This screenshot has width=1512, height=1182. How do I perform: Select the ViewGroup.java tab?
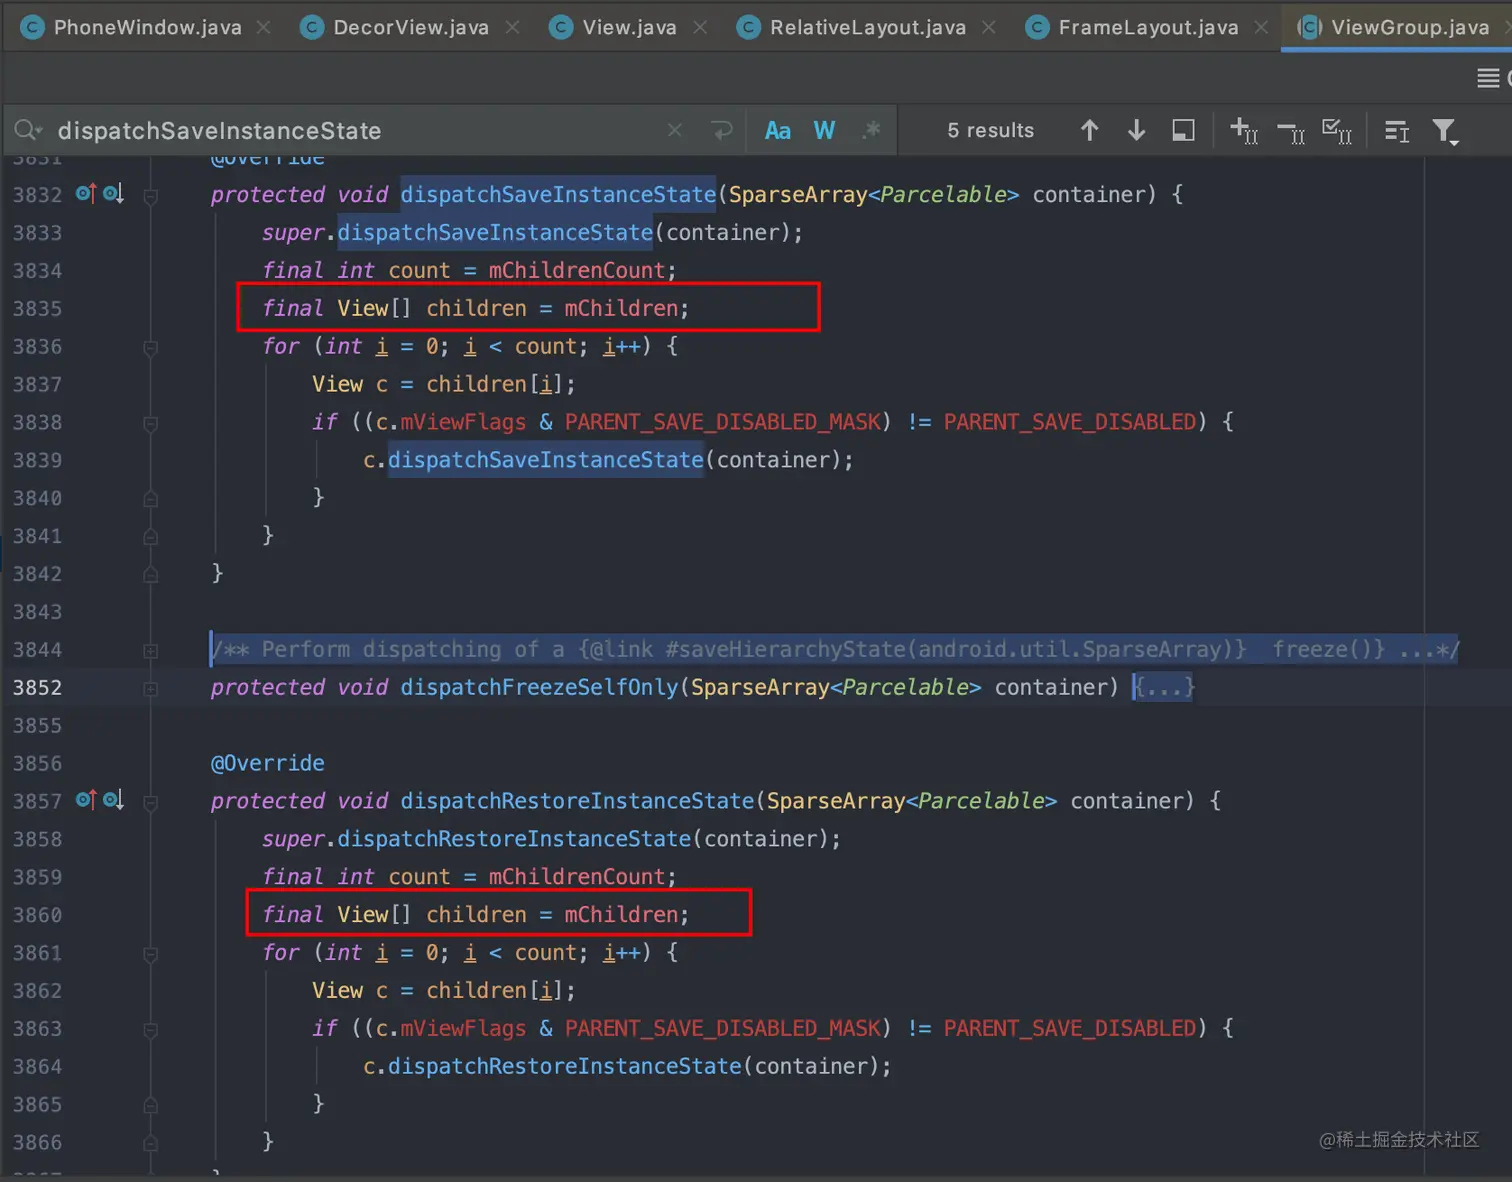(x=1397, y=27)
